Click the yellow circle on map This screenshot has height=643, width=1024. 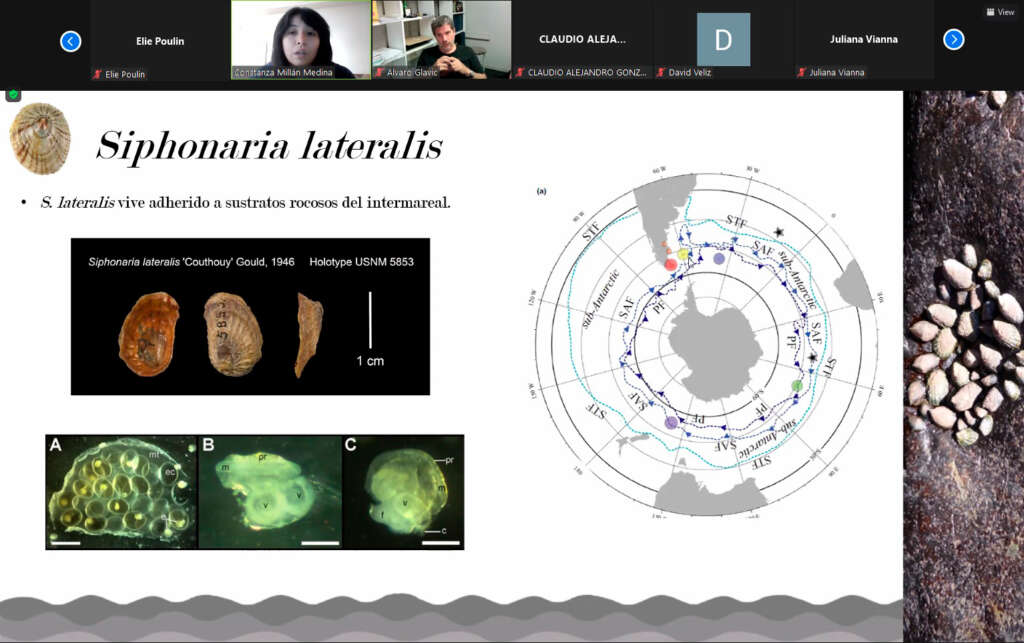[x=684, y=254]
